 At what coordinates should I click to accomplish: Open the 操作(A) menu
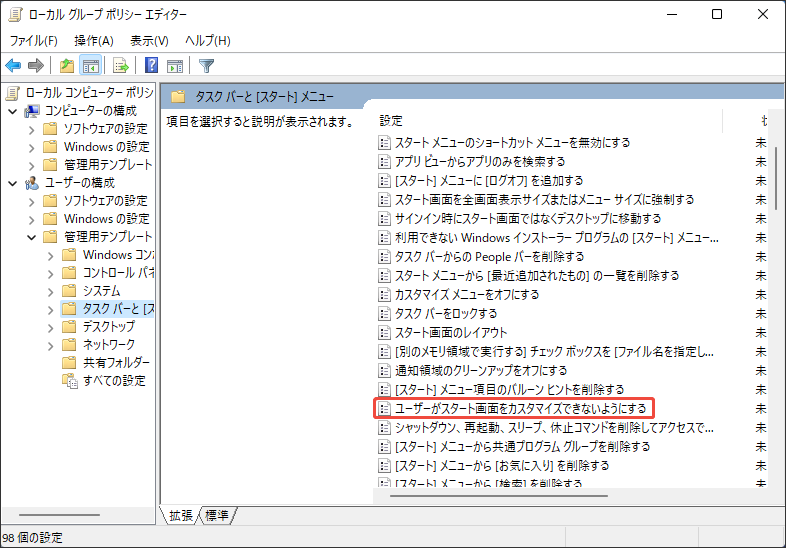94,41
